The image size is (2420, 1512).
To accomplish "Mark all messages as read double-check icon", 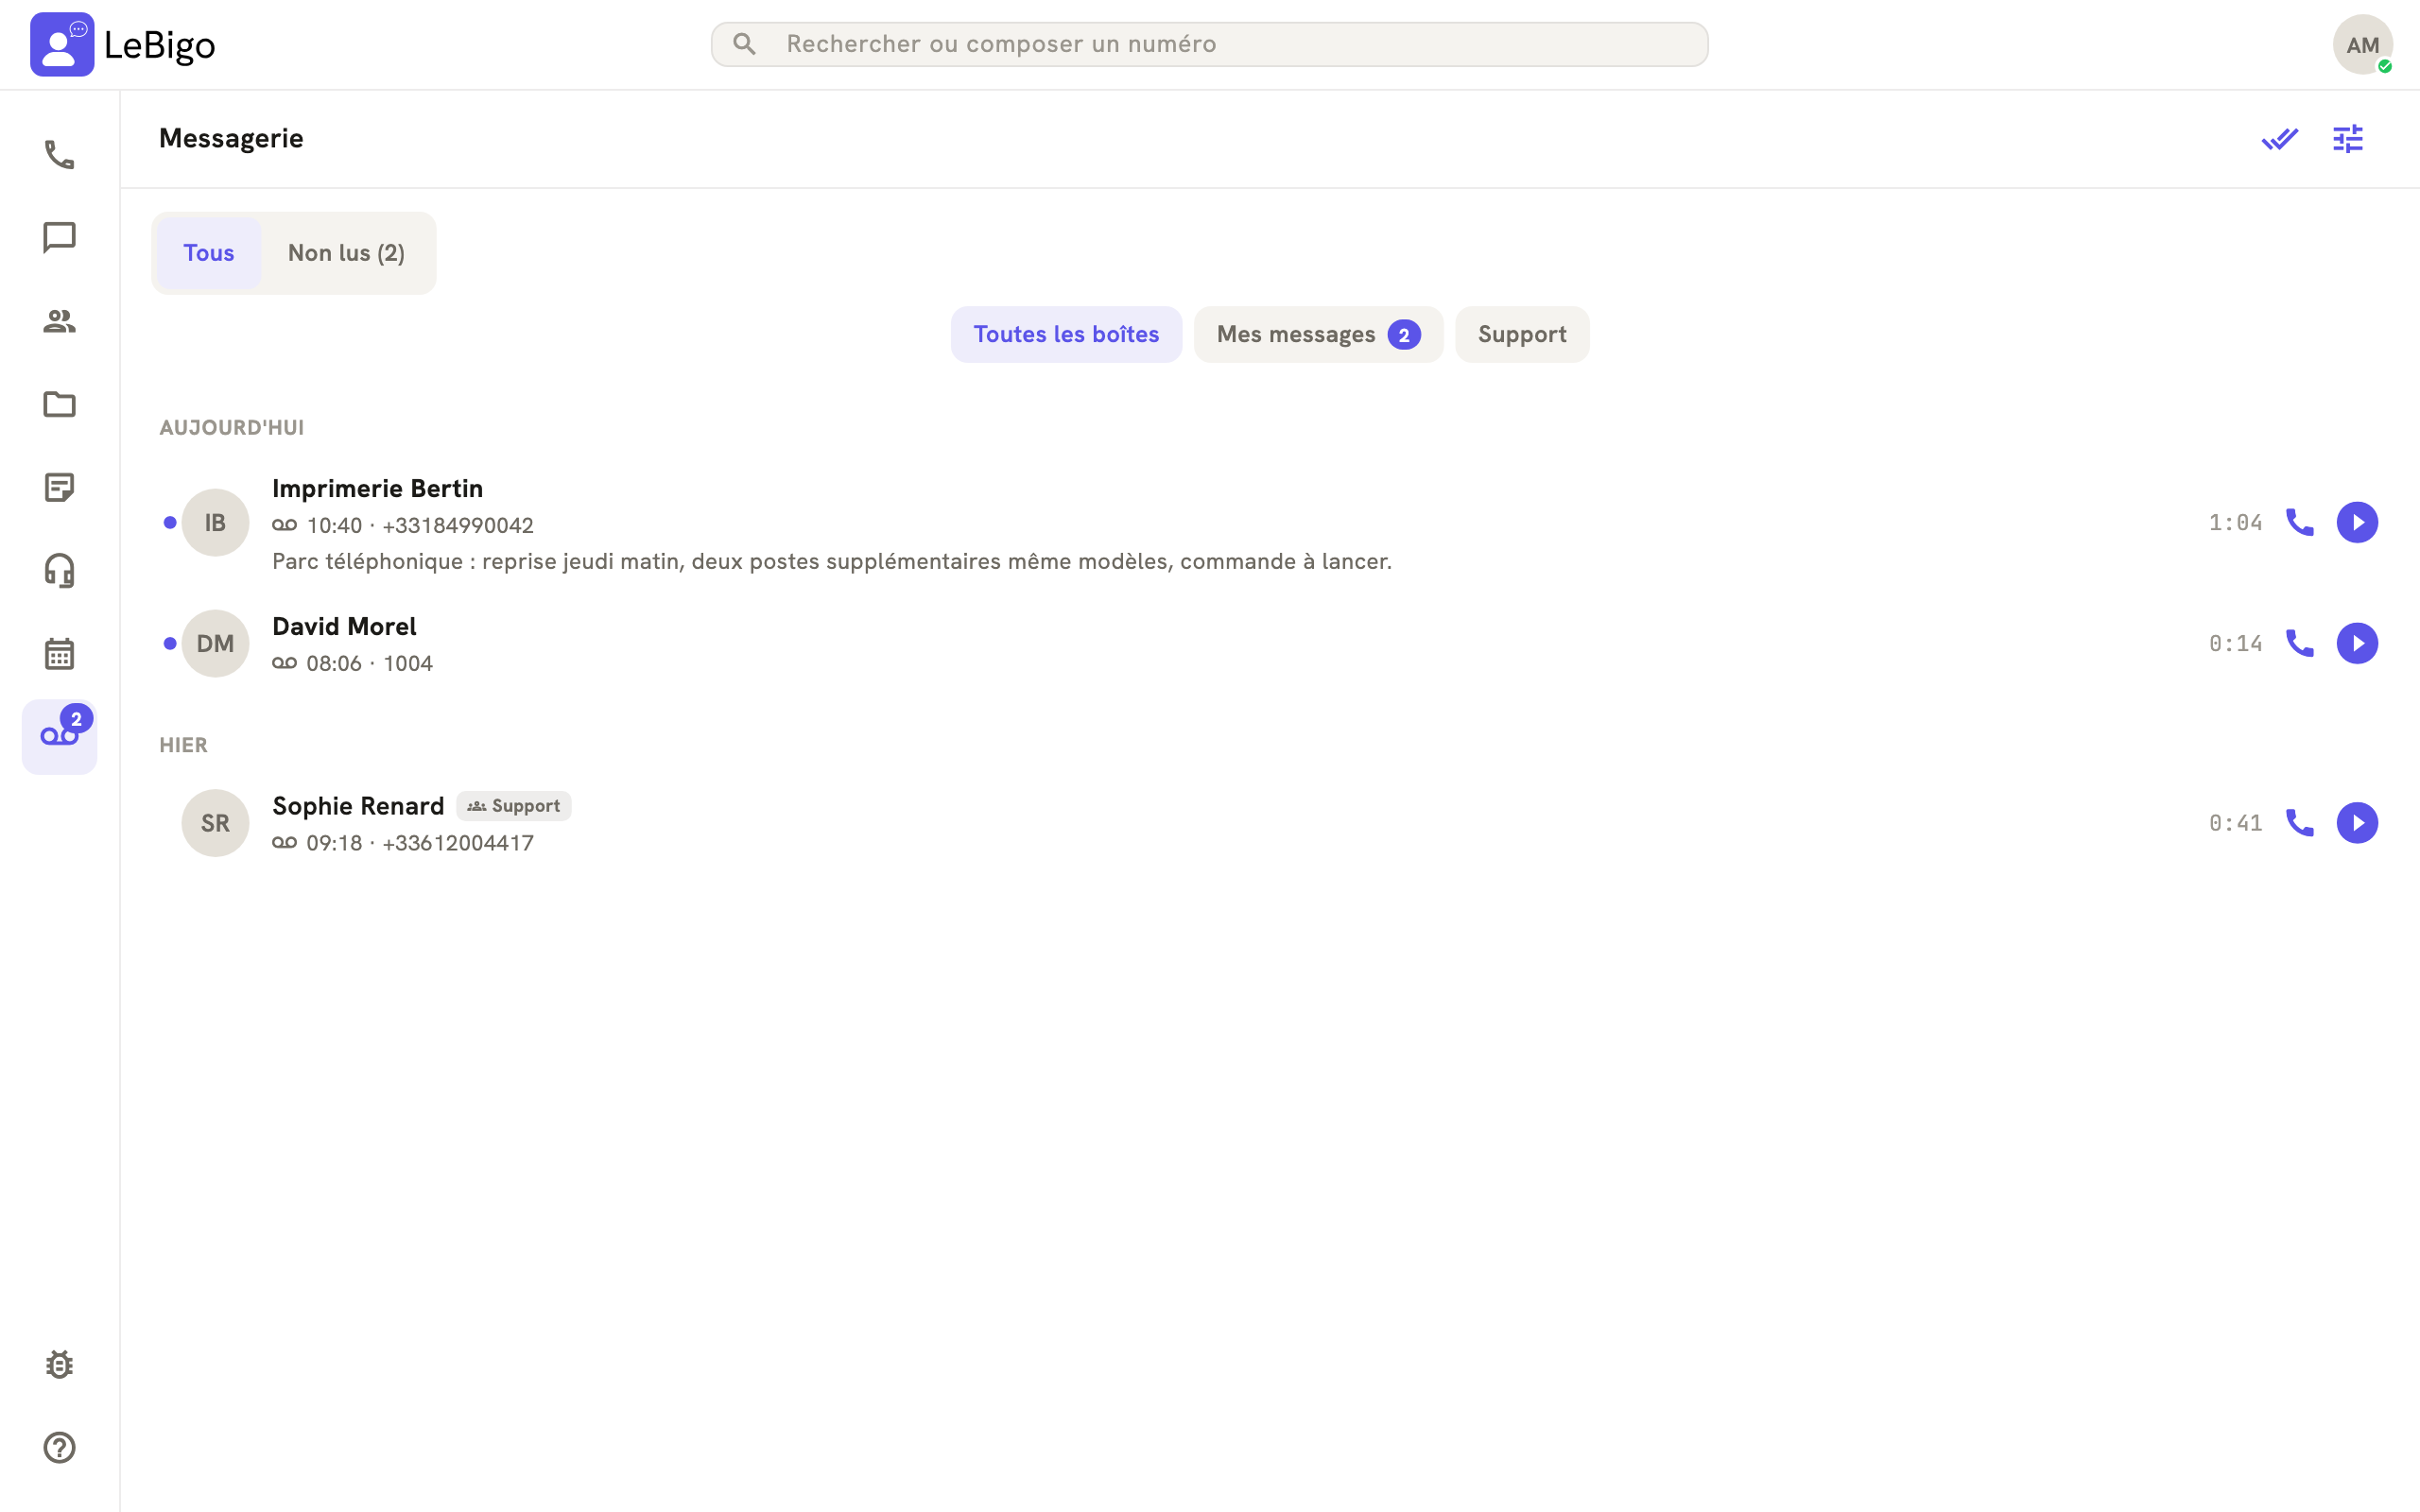I will pyautogui.click(x=2280, y=139).
